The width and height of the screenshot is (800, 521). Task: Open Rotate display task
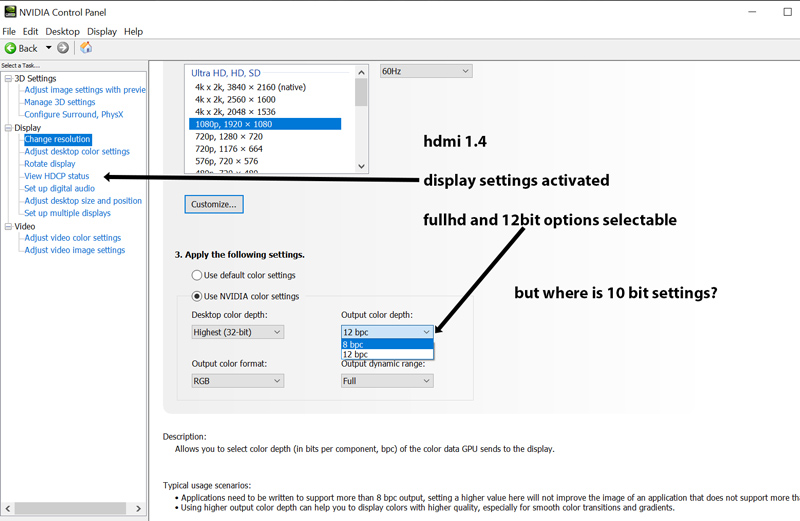[49, 164]
